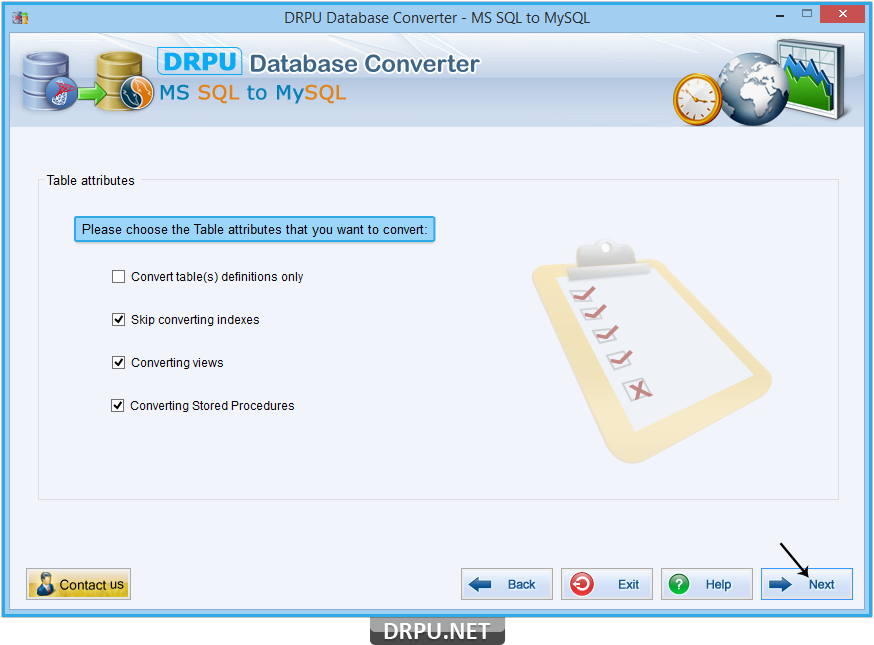
Task: Click the chart graph icon in header
Action: [813, 79]
